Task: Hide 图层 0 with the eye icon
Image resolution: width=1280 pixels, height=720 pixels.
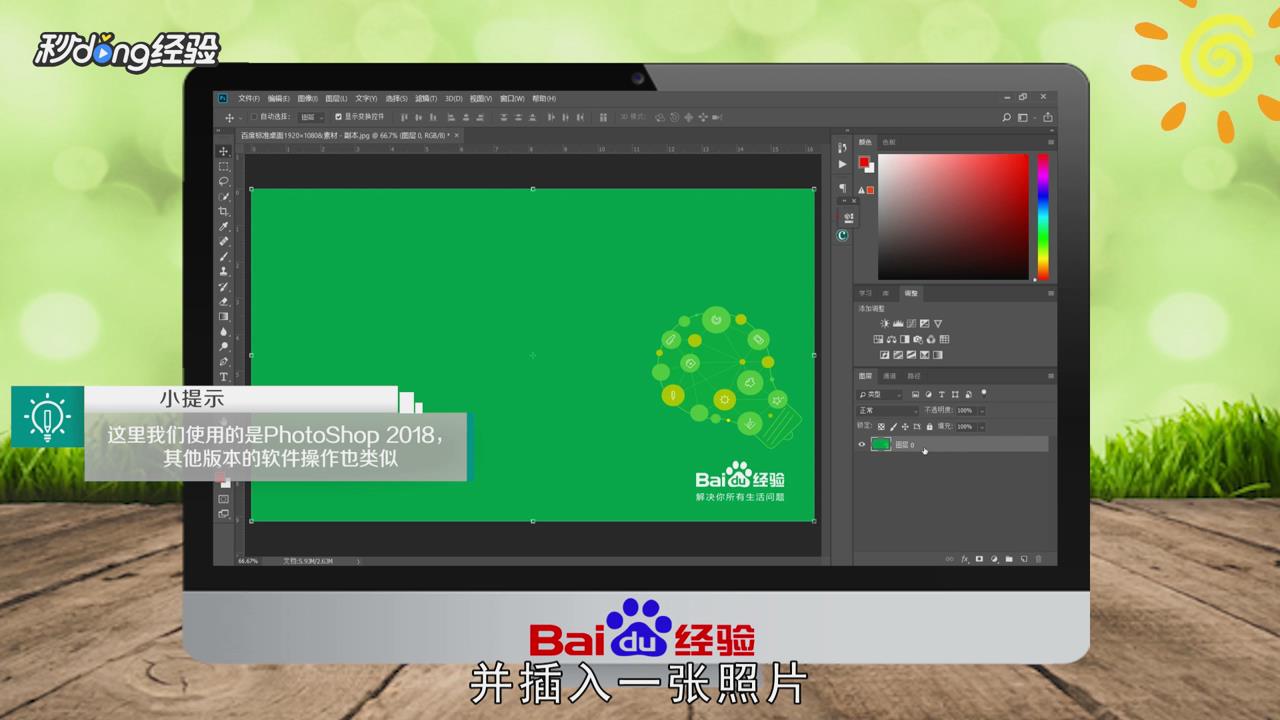Action: tap(862, 445)
